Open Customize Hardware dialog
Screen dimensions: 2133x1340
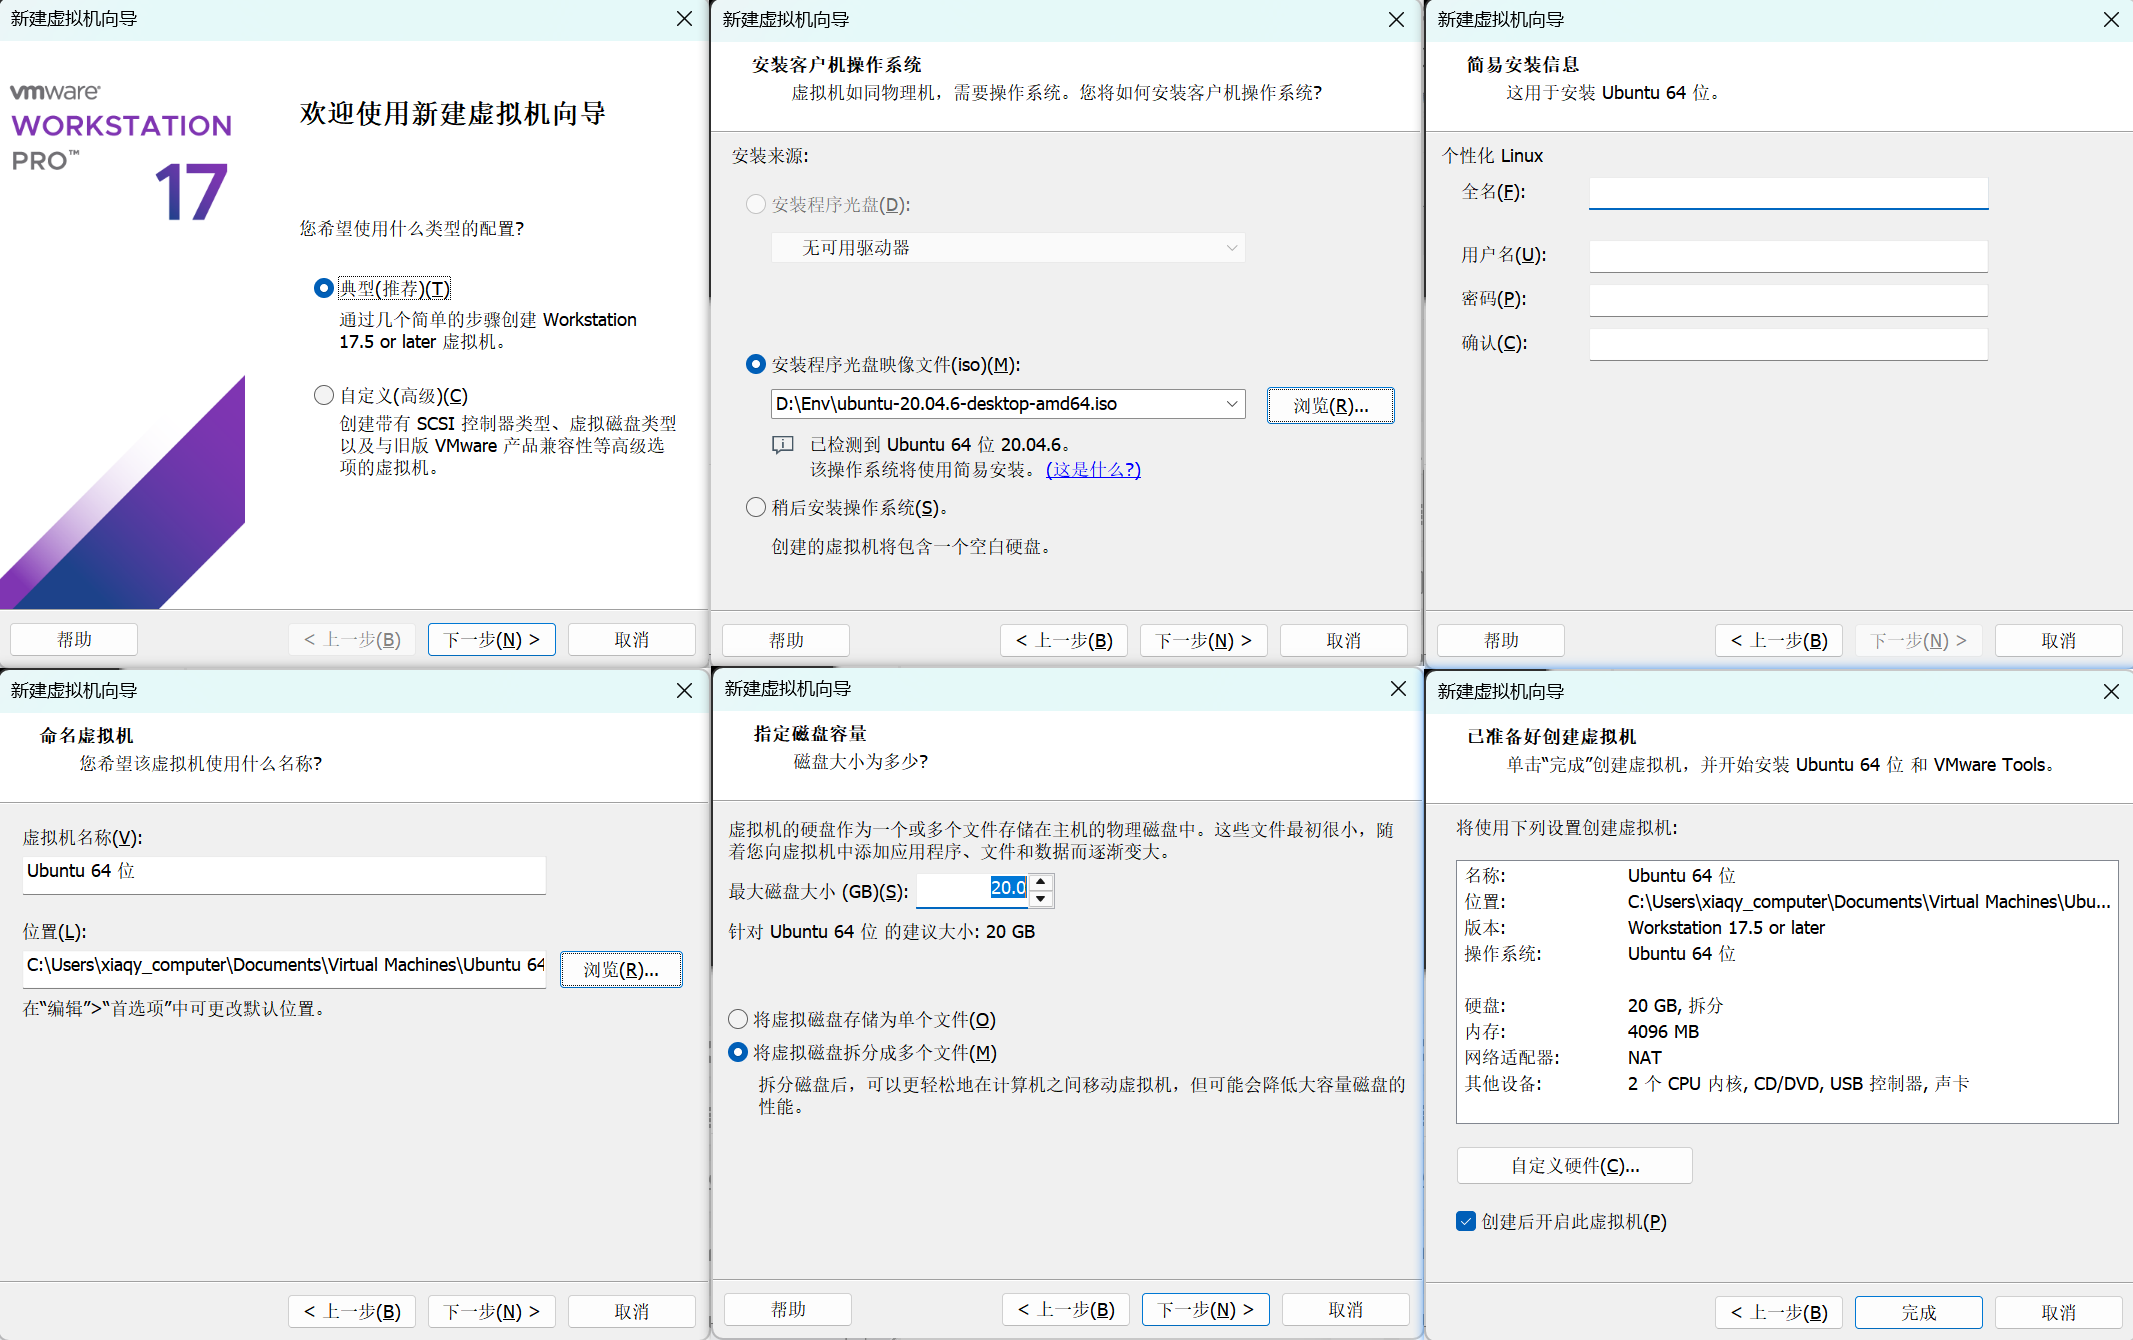[1574, 1165]
